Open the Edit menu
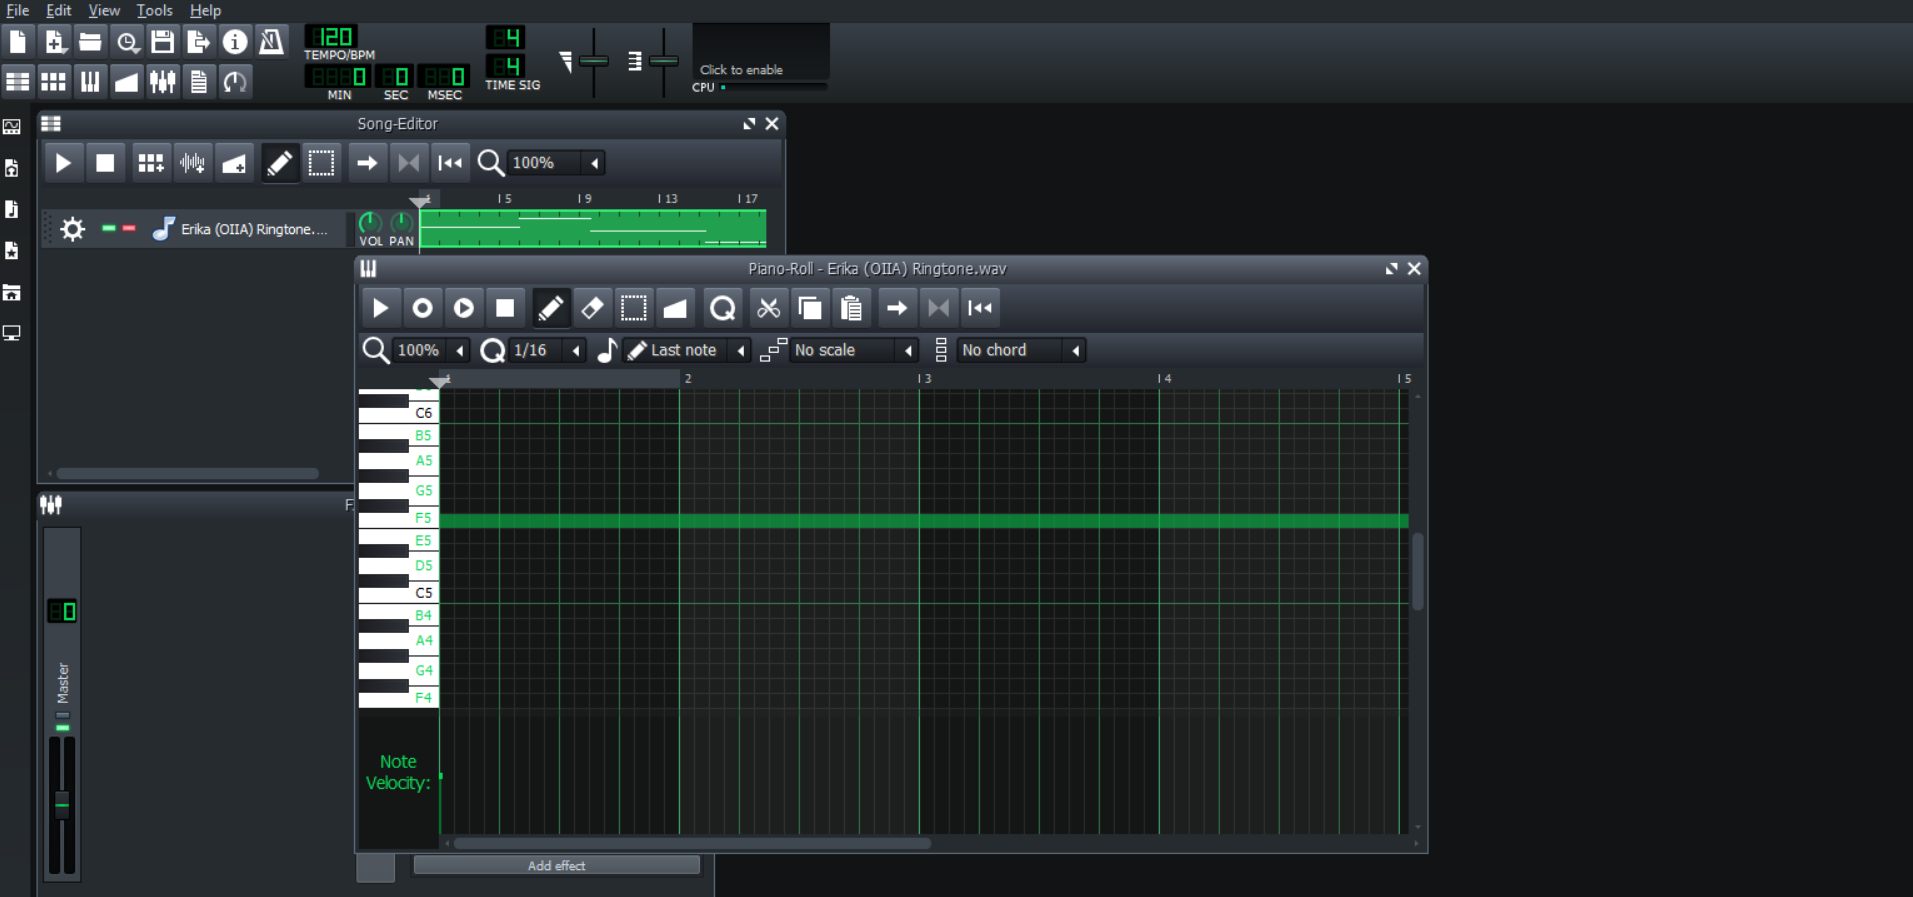 pyautogui.click(x=59, y=10)
